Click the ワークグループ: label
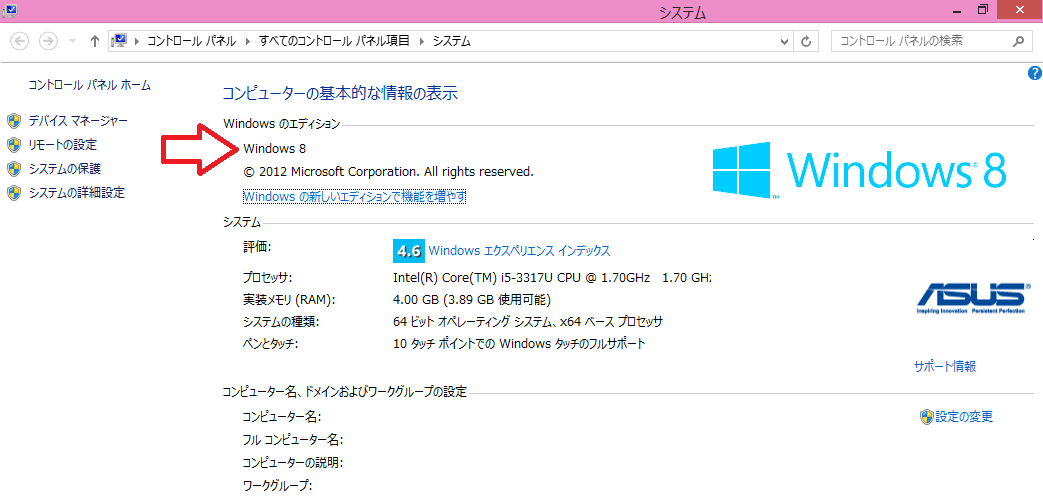 pyautogui.click(x=277, y=485)
